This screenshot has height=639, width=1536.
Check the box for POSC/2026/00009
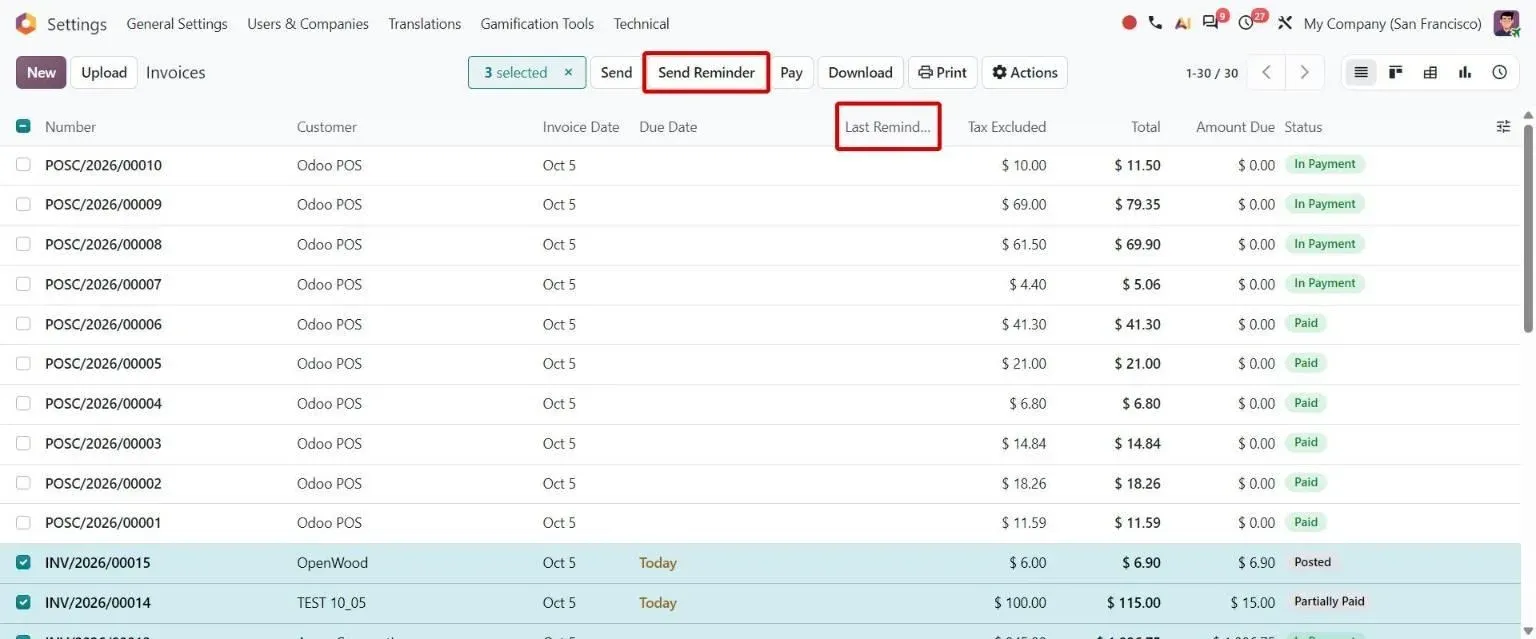(23, 204)
